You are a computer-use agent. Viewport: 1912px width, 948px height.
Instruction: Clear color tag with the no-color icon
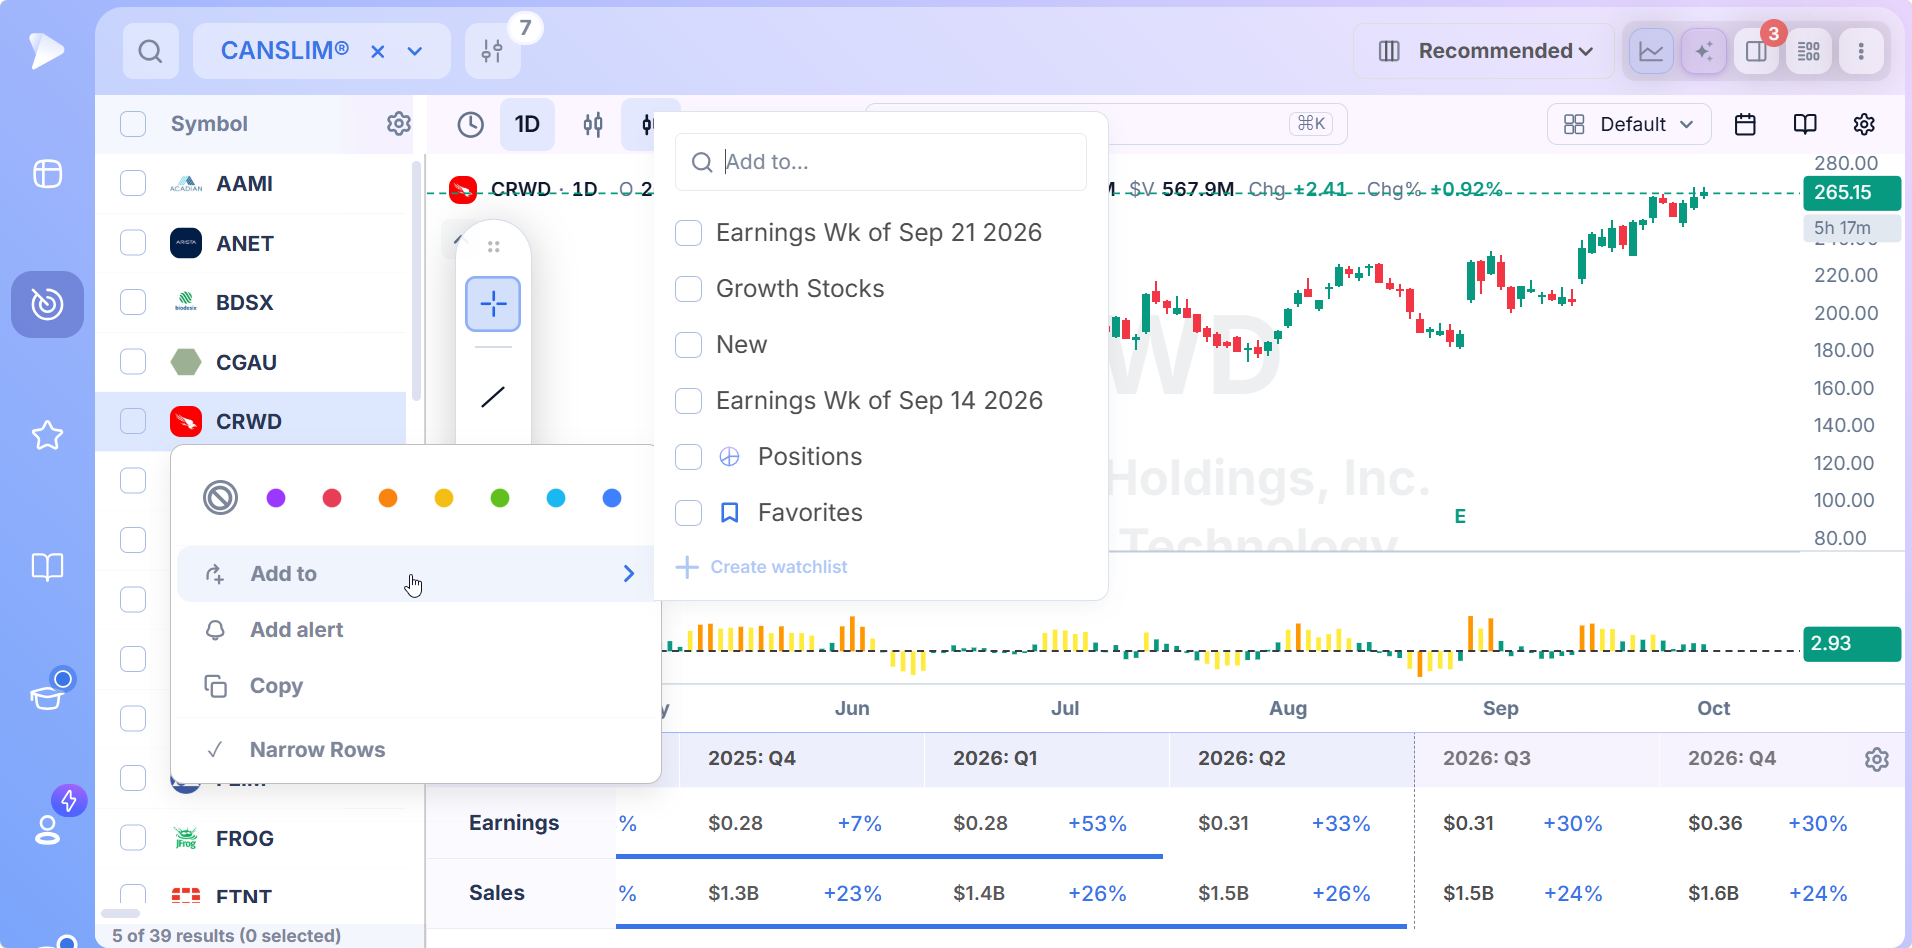[x=220, y=497]
